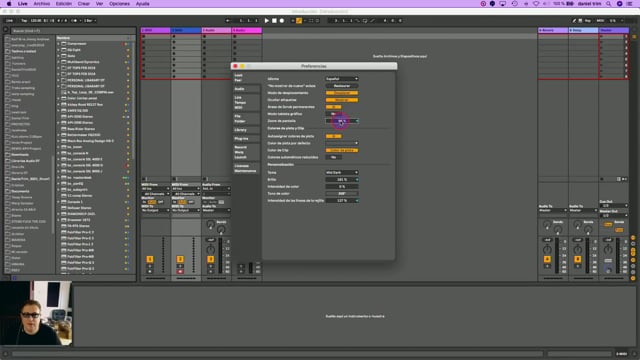
Task: Open the Tema theme dropdown
Action: pyautogui.click(x=342, y=172)
